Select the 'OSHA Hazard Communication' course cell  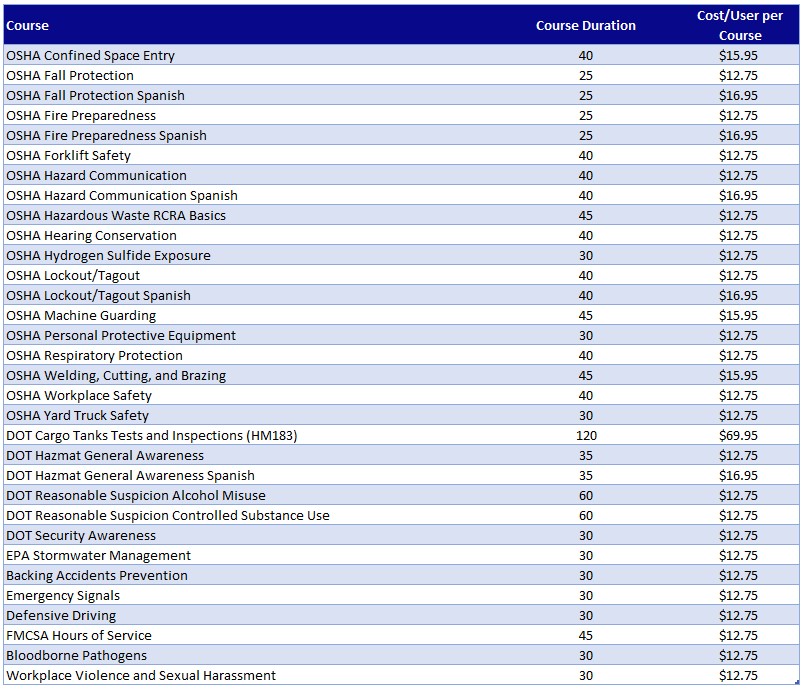(x=96, y=175)
